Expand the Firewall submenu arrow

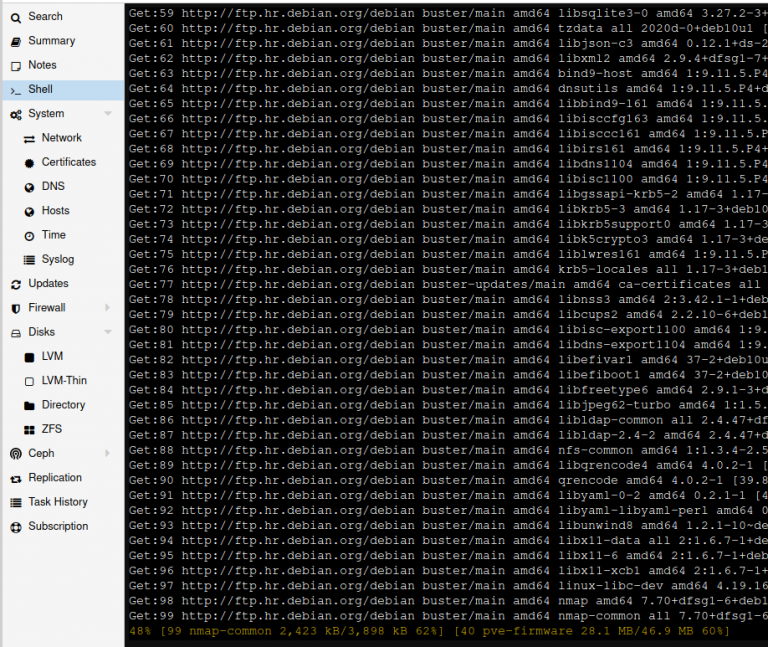point(108,308)
